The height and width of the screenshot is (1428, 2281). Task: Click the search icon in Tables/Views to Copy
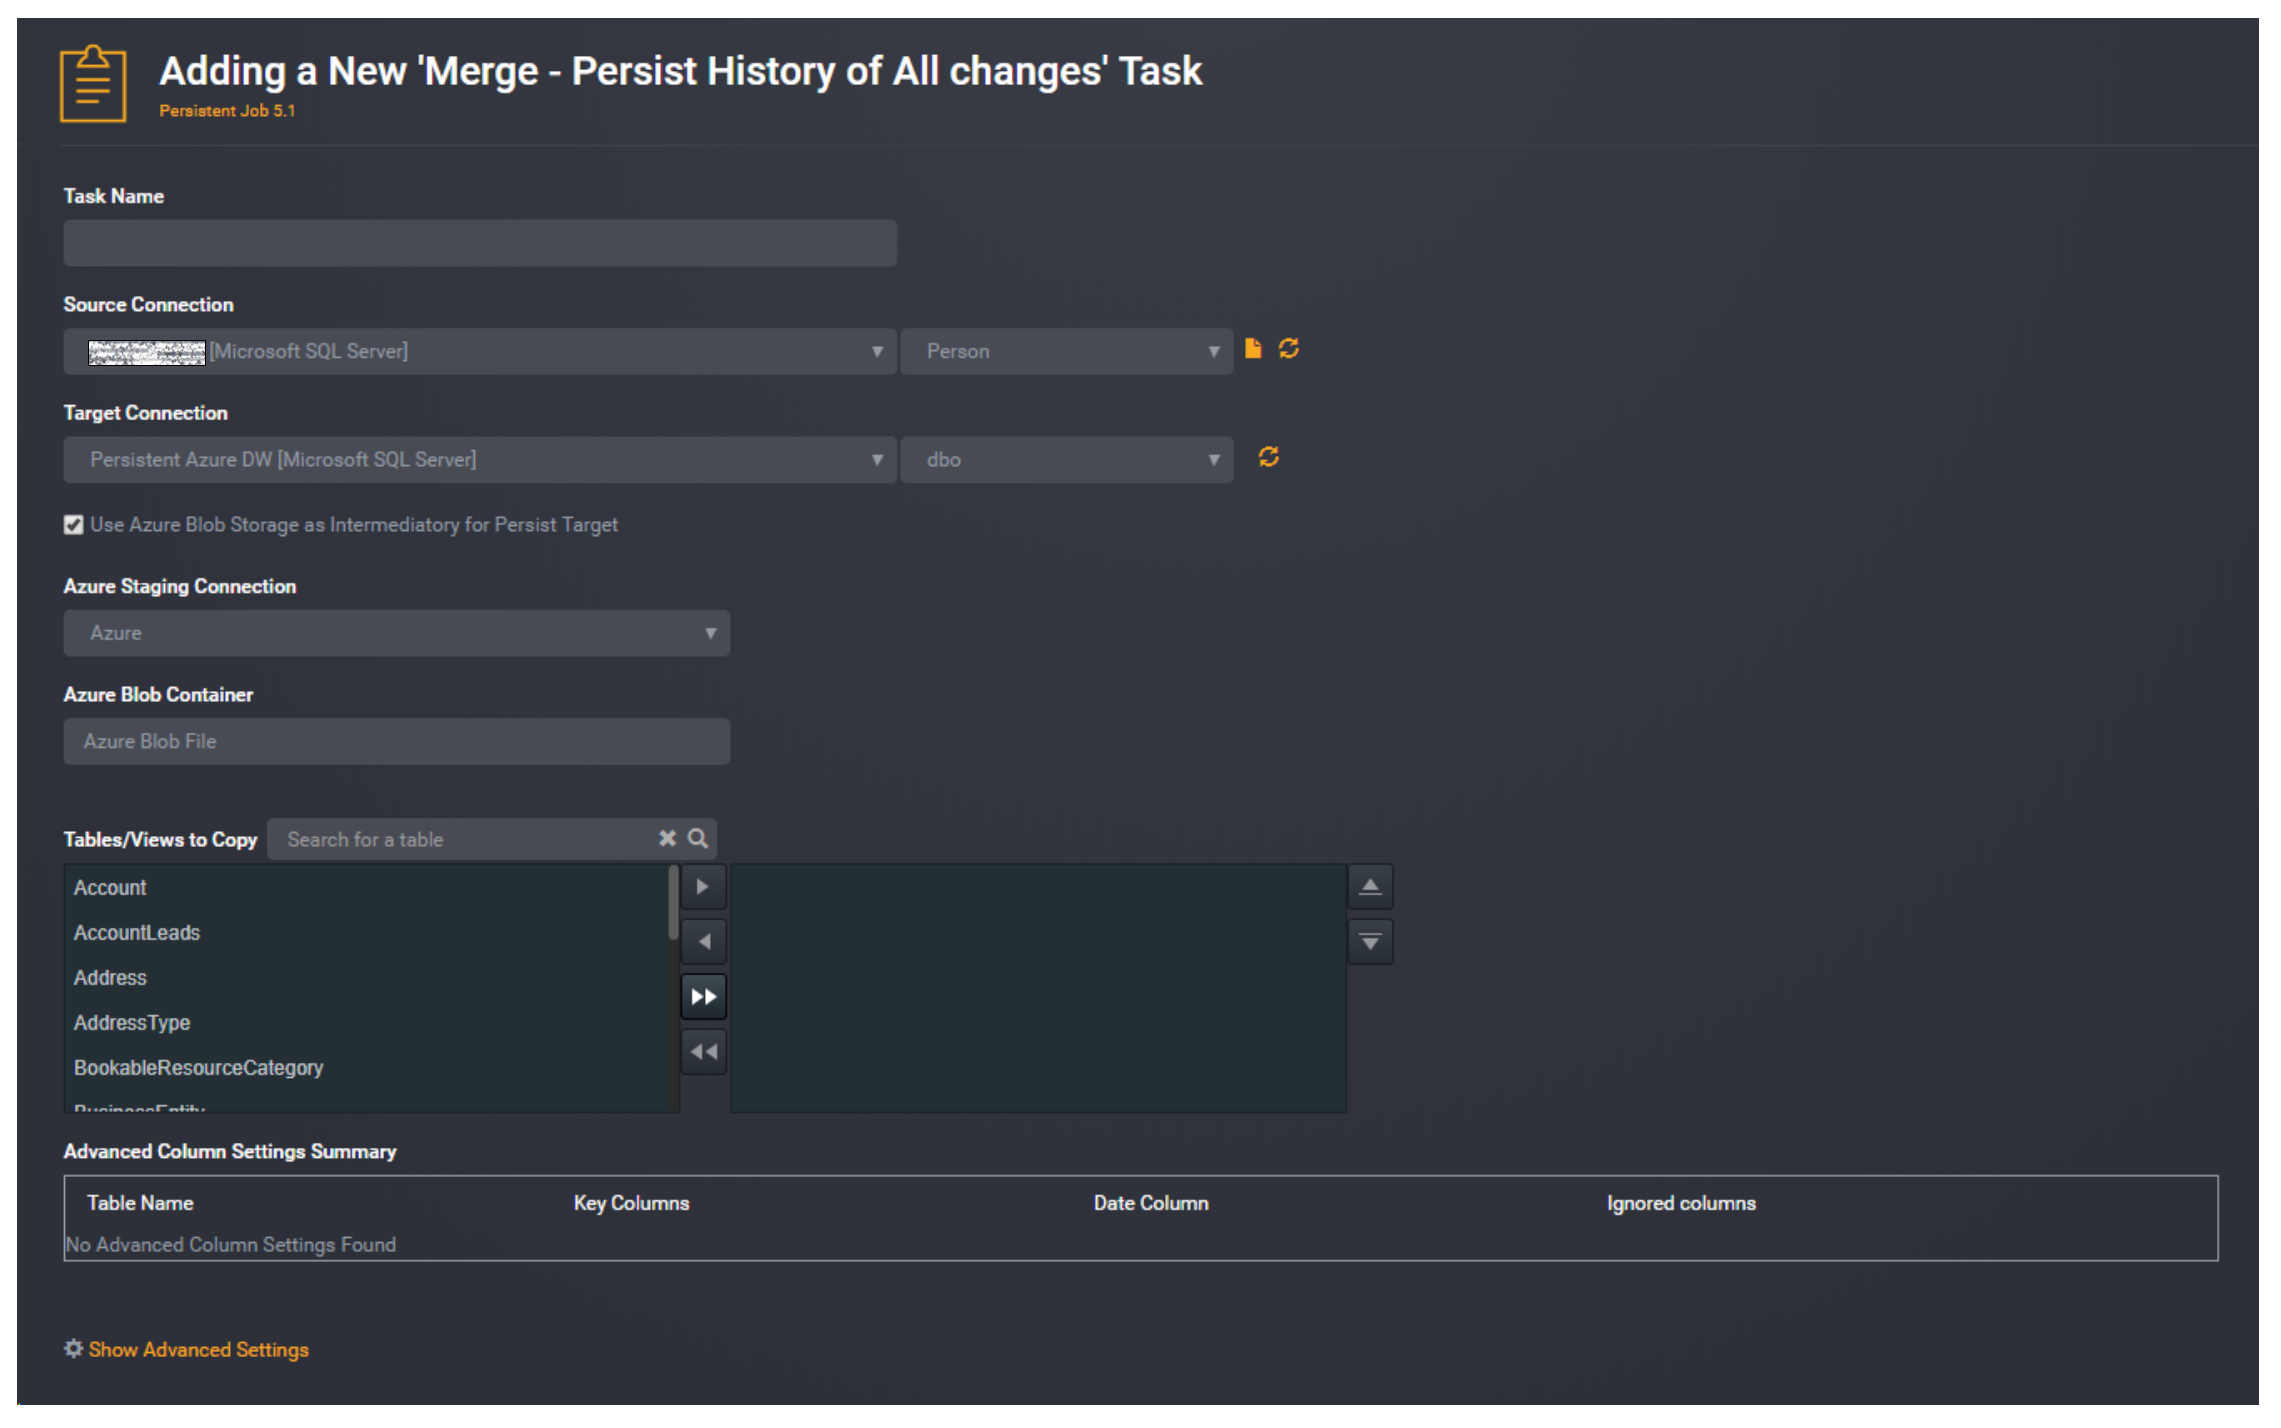[699, 839]
